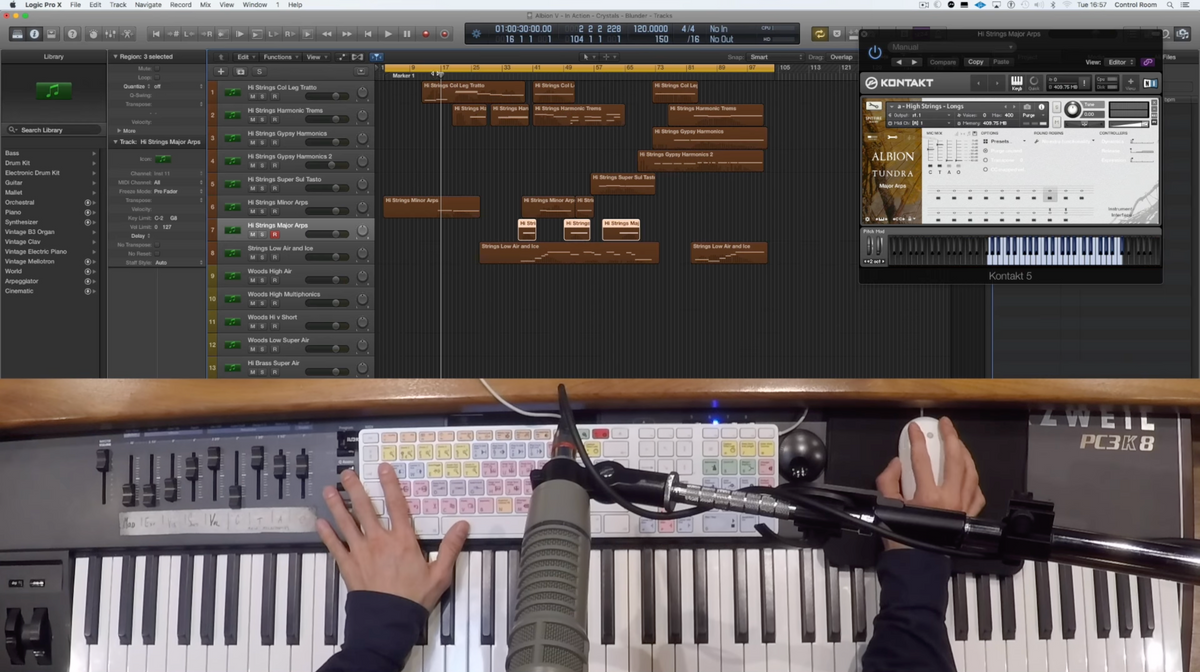Solo the Hi Strings Gypsy Harmonics track

pyautogui.click(x=263, y=142)
